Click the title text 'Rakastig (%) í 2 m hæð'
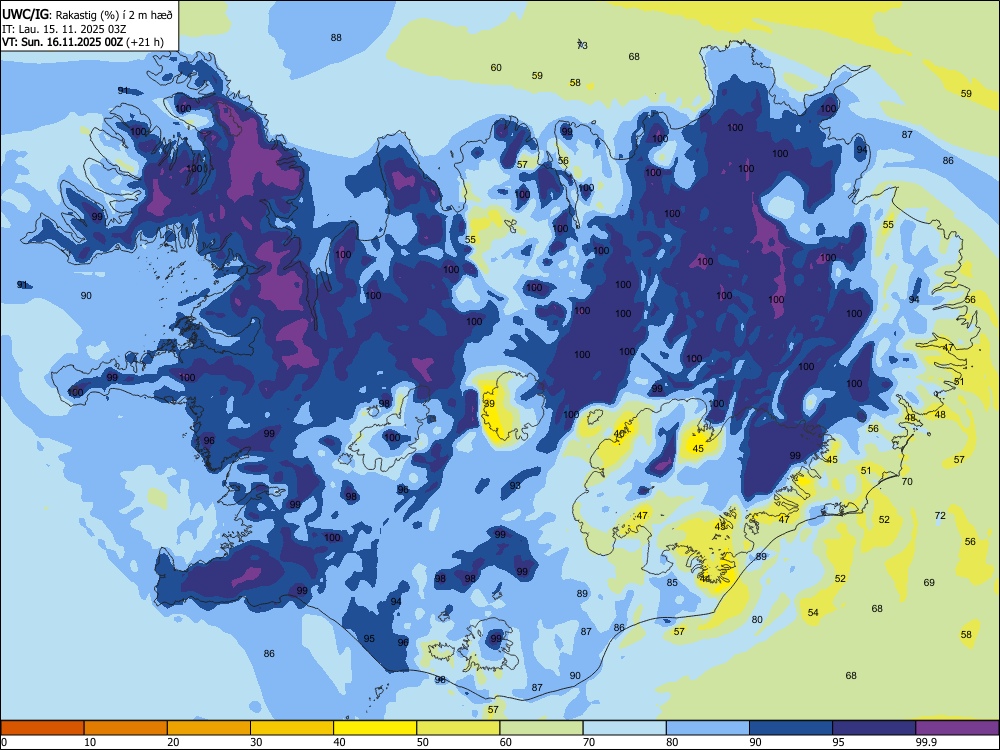The image size is (1000, 750). (x=114, y=15)
